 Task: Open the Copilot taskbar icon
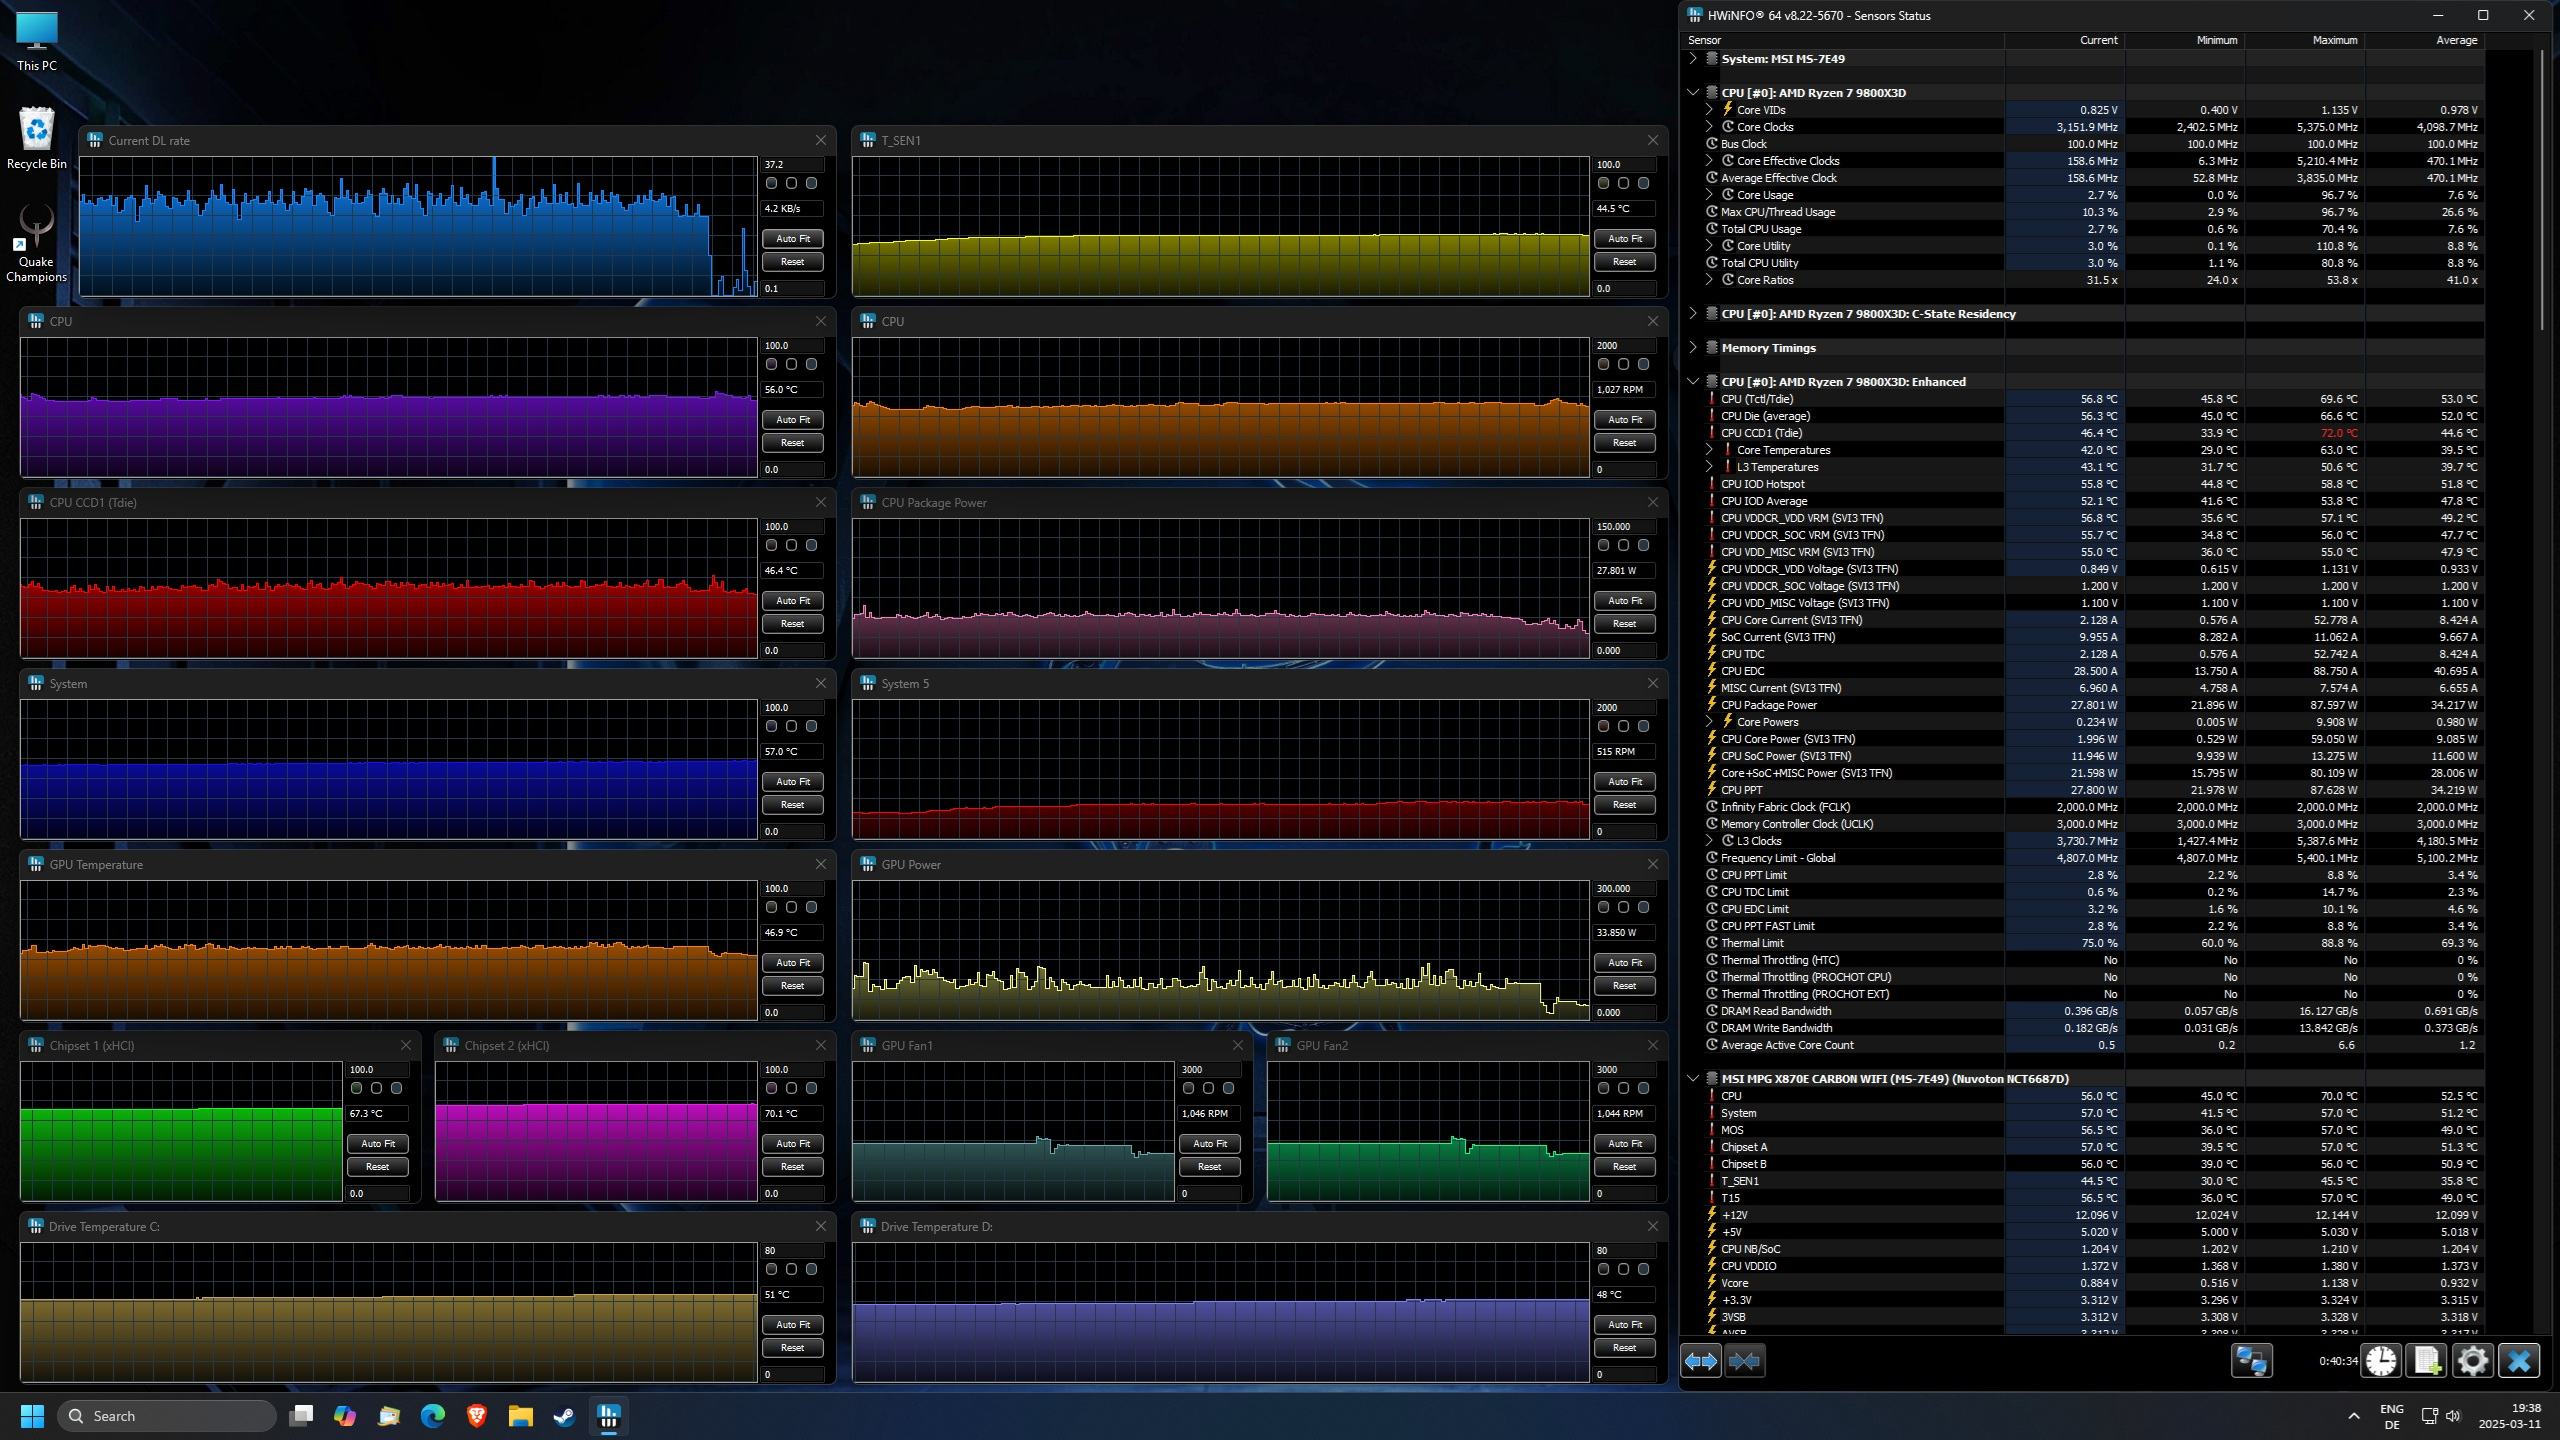click(x=345, y=1416)
